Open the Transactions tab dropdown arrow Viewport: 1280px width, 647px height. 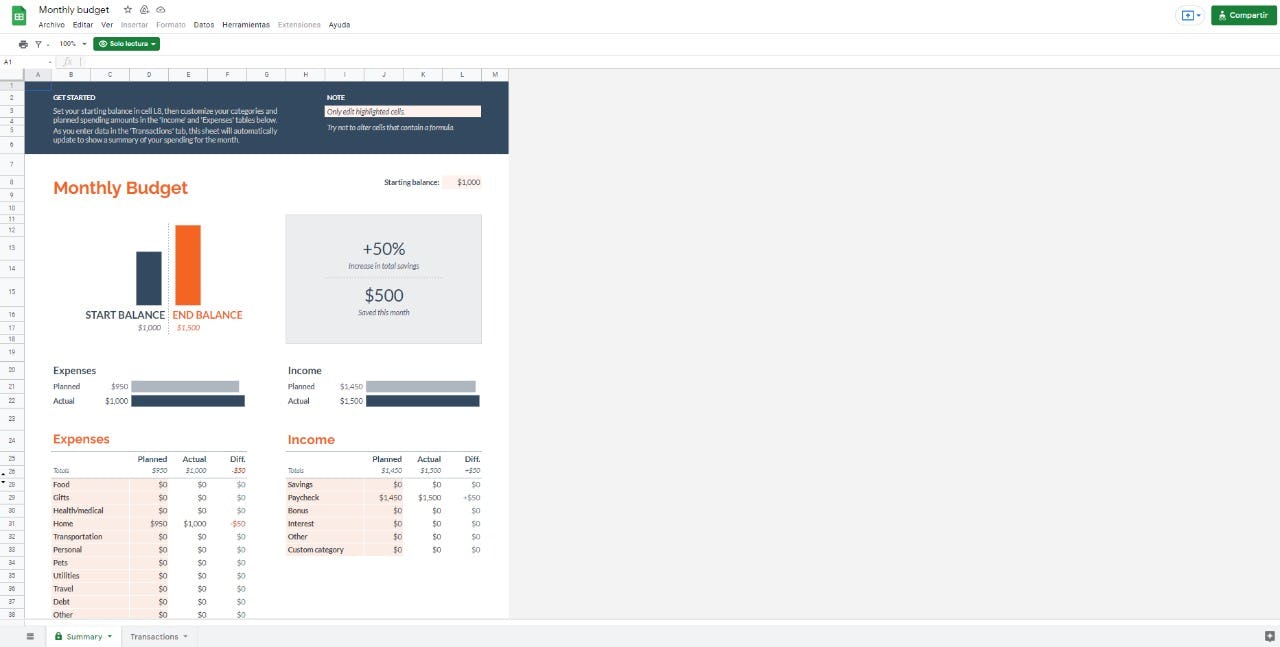pos(185,637)
